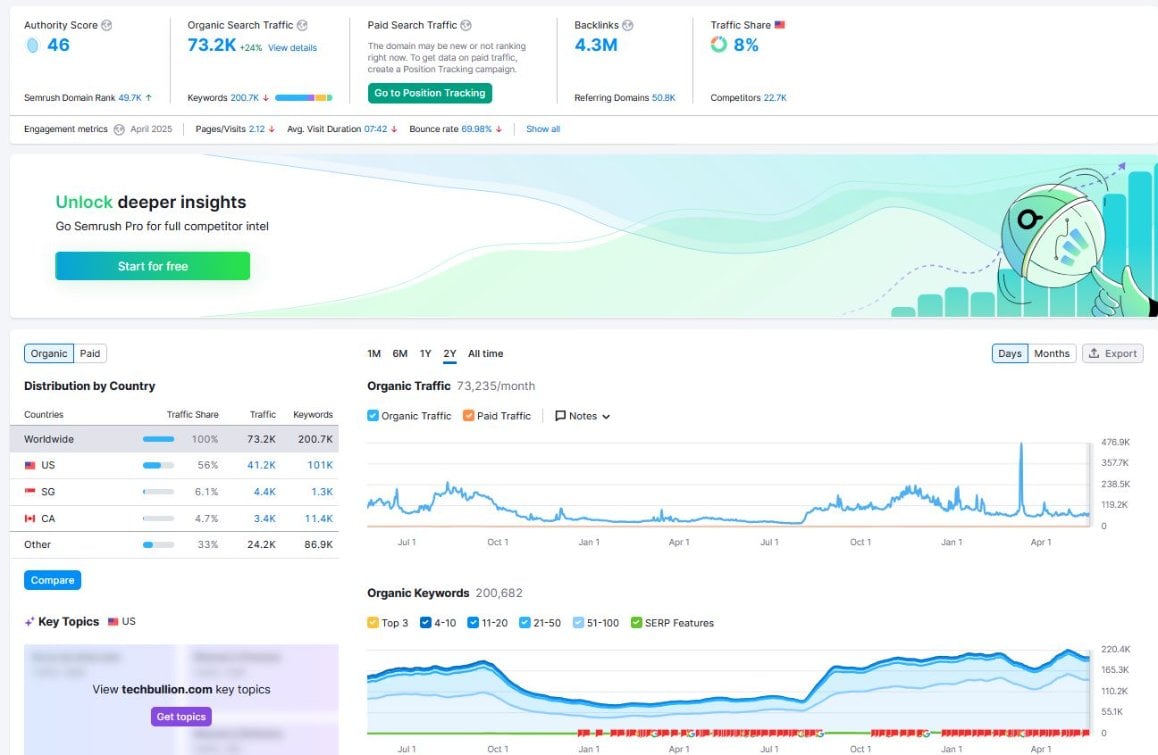1158x755 pixels.
Task: Toggle the Organic Traffic checkbox
Action: (373, 415)
